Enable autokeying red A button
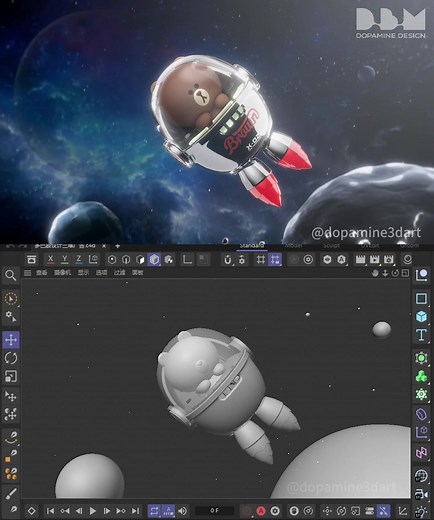The image size is (434, 520). 261,511
